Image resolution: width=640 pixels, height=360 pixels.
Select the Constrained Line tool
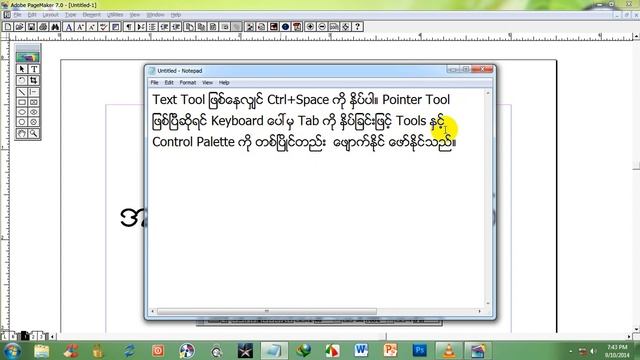(x=34, y=92)
